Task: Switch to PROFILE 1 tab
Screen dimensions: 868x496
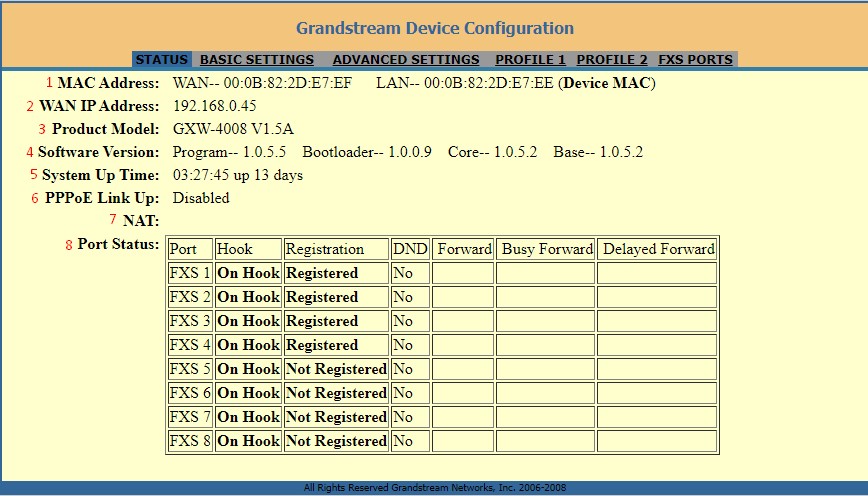Action: point(530,60)
